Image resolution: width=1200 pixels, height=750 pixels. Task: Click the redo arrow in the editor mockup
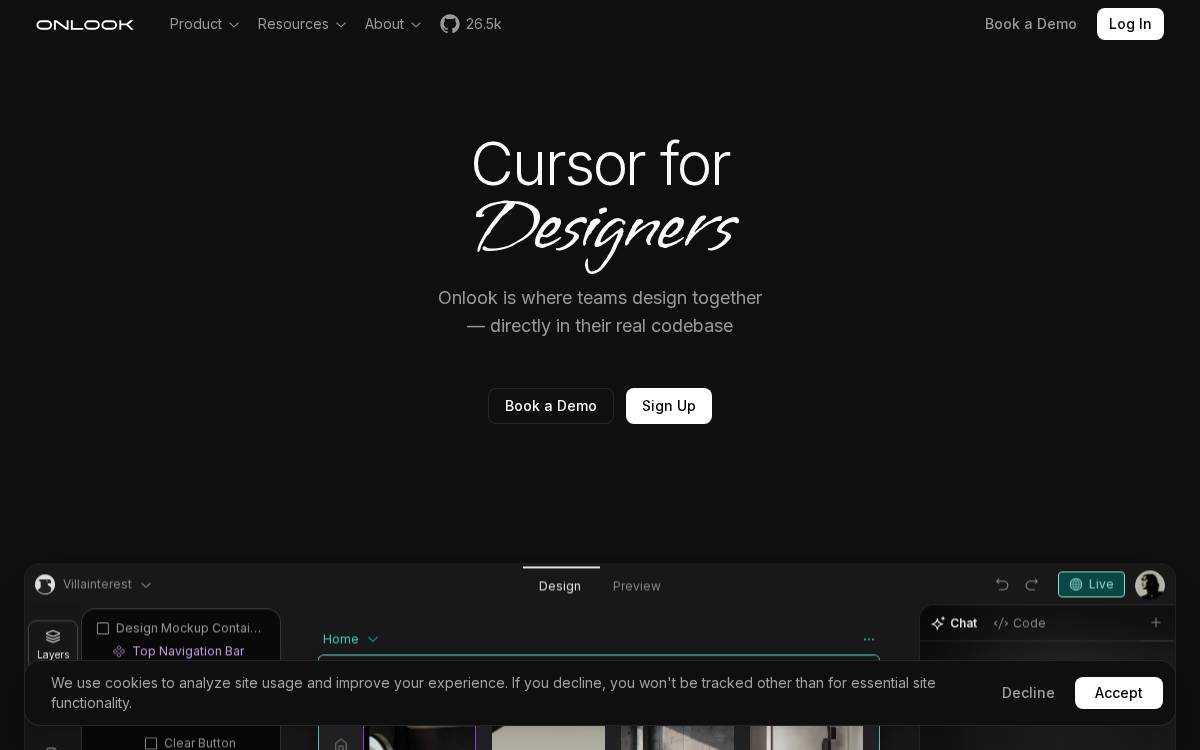(x=1031, y=585)
